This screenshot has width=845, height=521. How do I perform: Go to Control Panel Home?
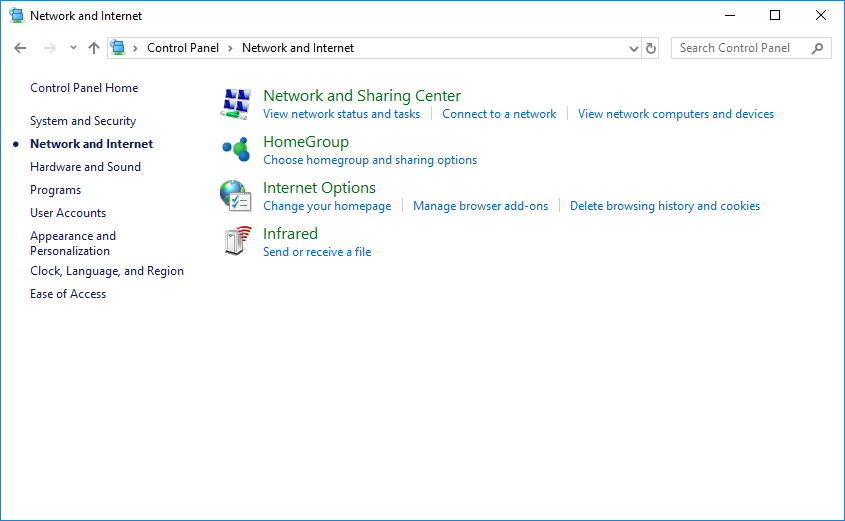coord(84,88)
